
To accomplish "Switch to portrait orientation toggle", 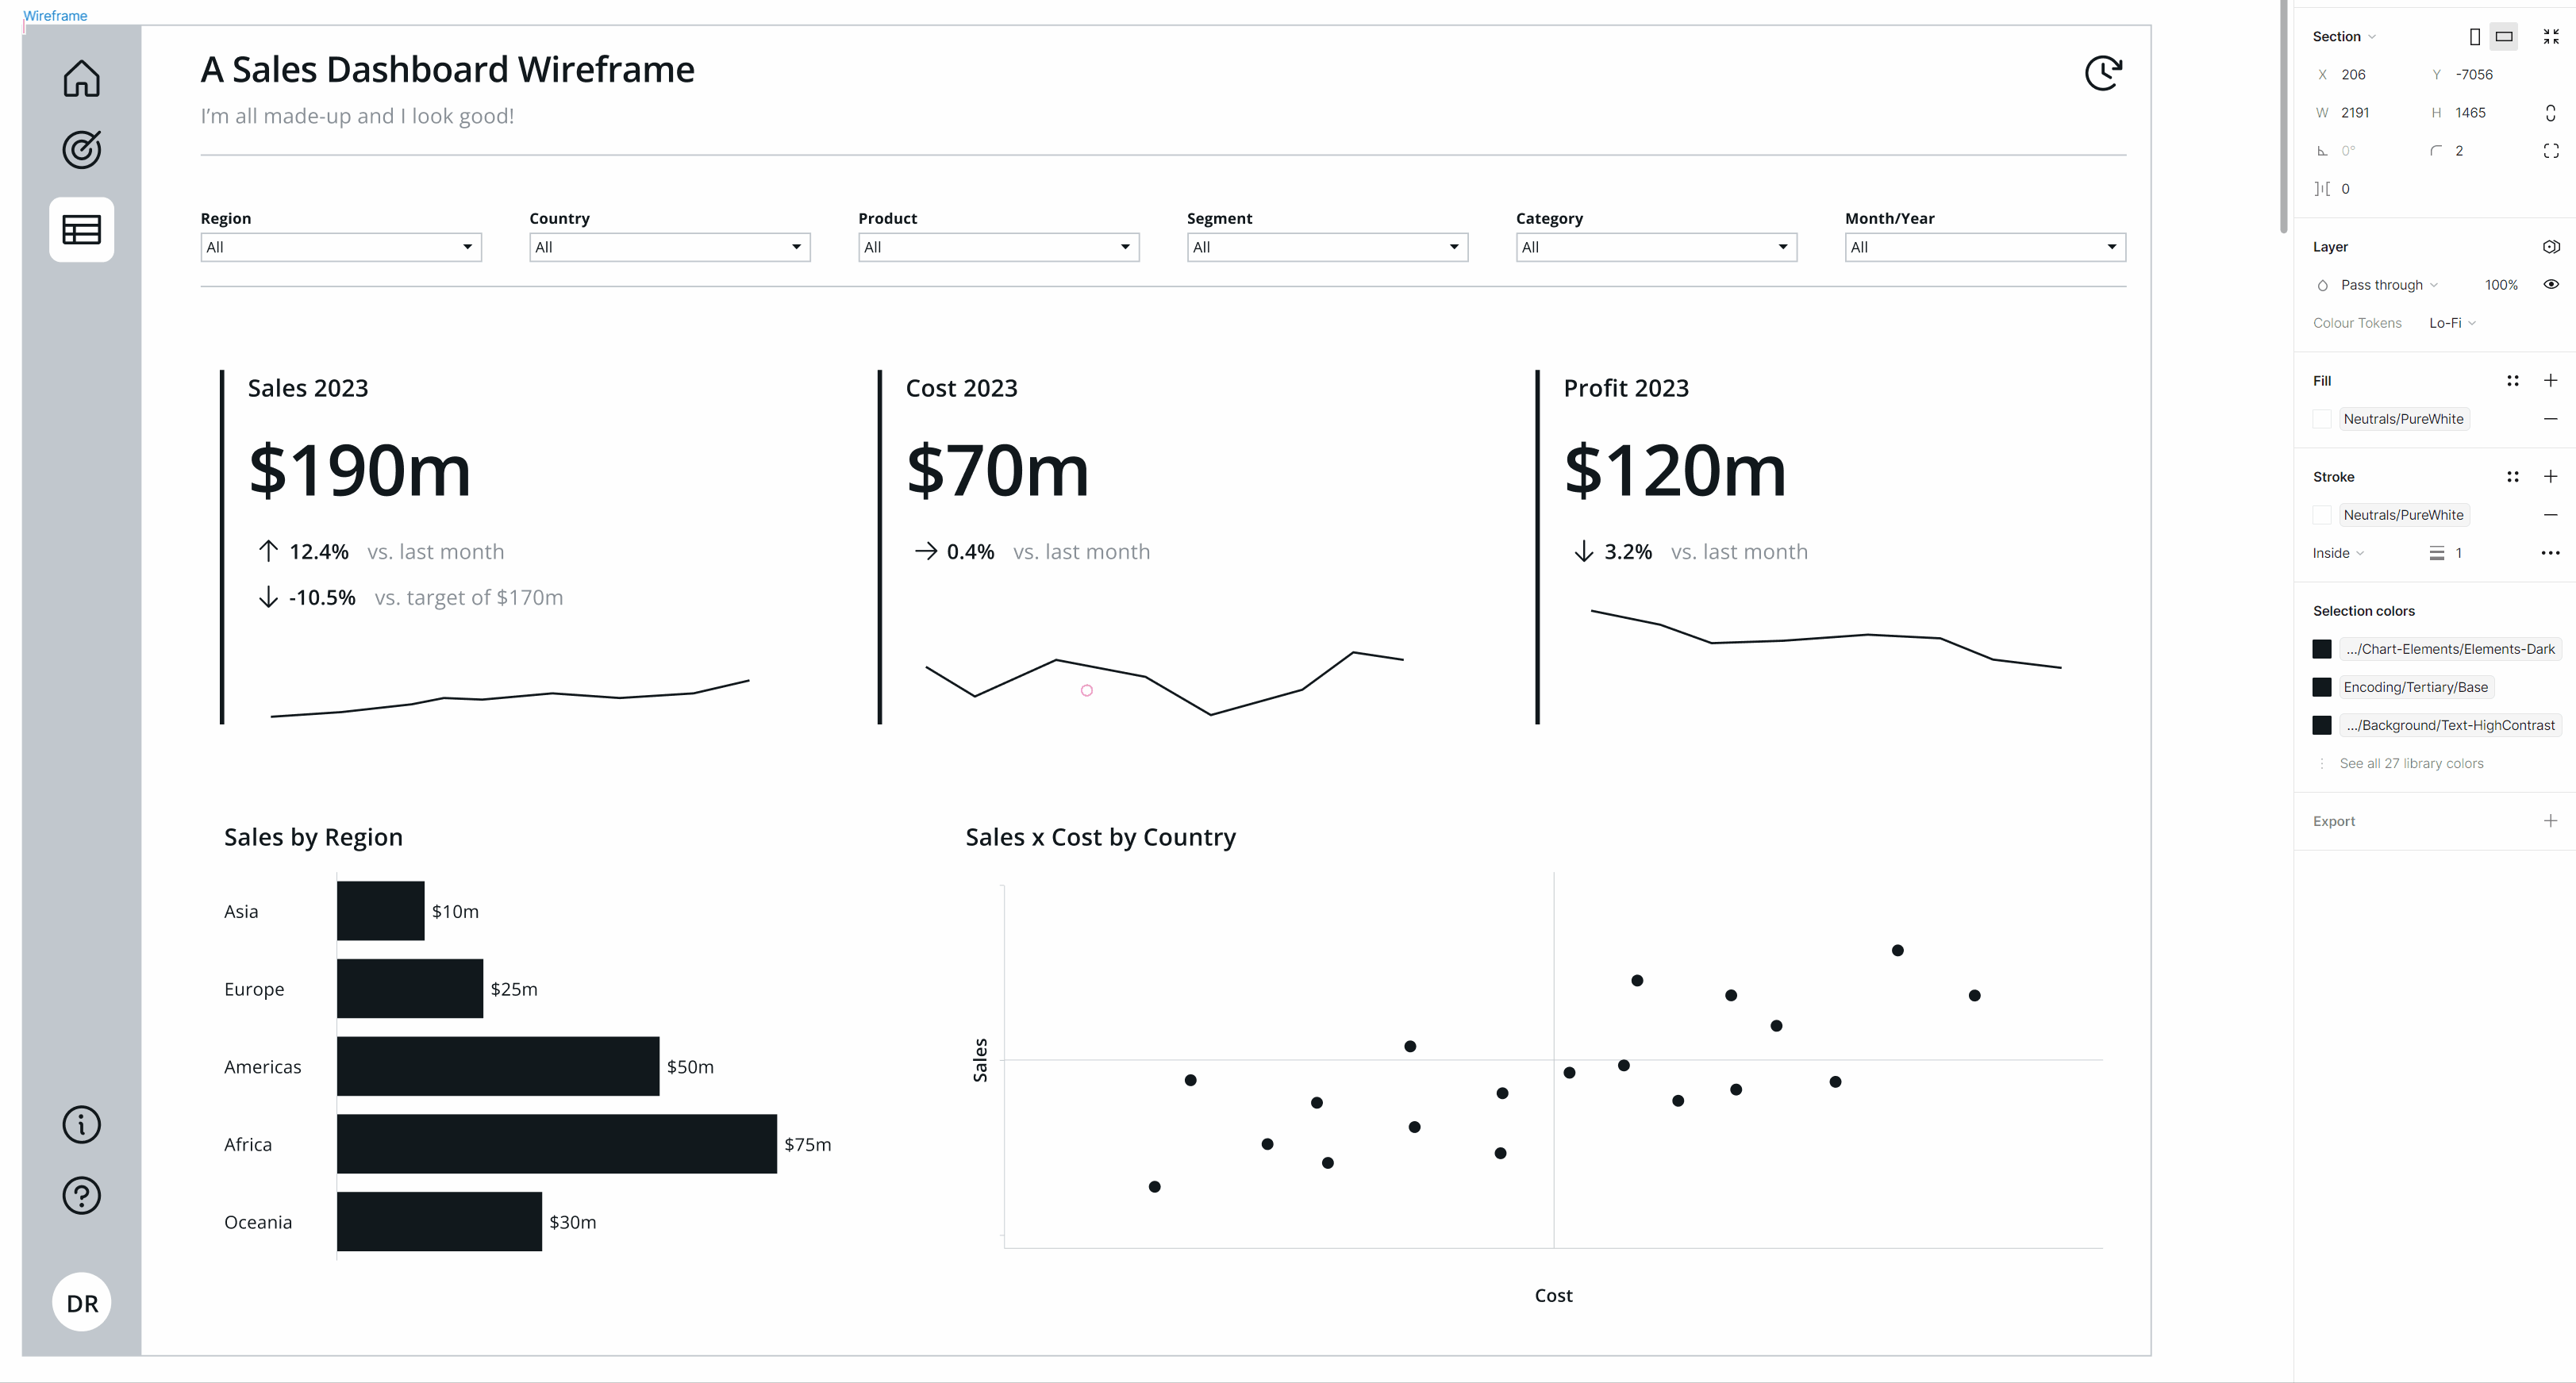I will (2474, 36).
